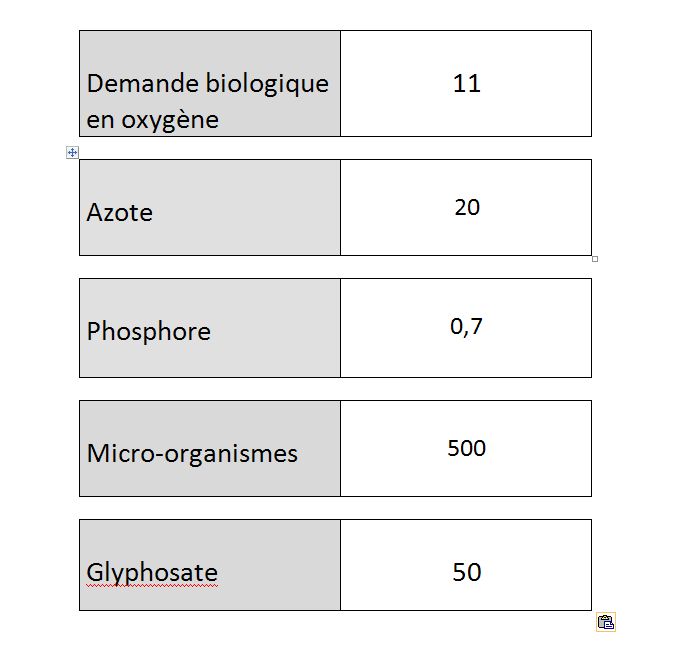Click the table resize handle square
Viewport: 688px width, 661px height.
595,259
